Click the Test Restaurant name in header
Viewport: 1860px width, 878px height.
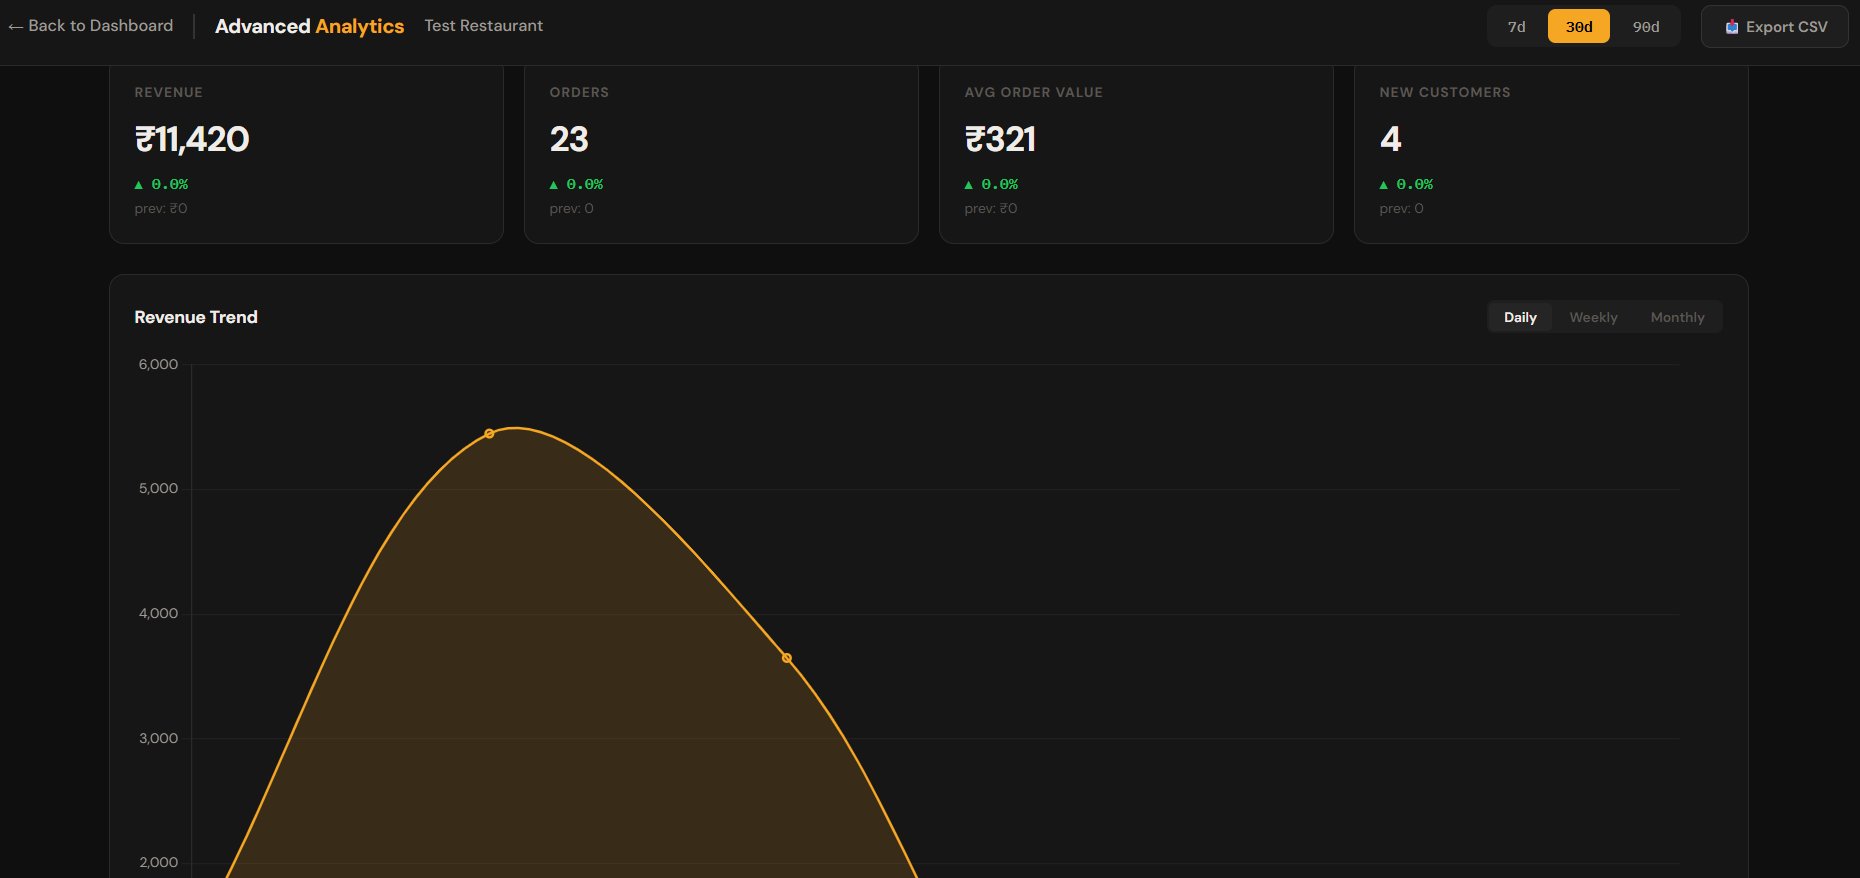tap(483, 26)
